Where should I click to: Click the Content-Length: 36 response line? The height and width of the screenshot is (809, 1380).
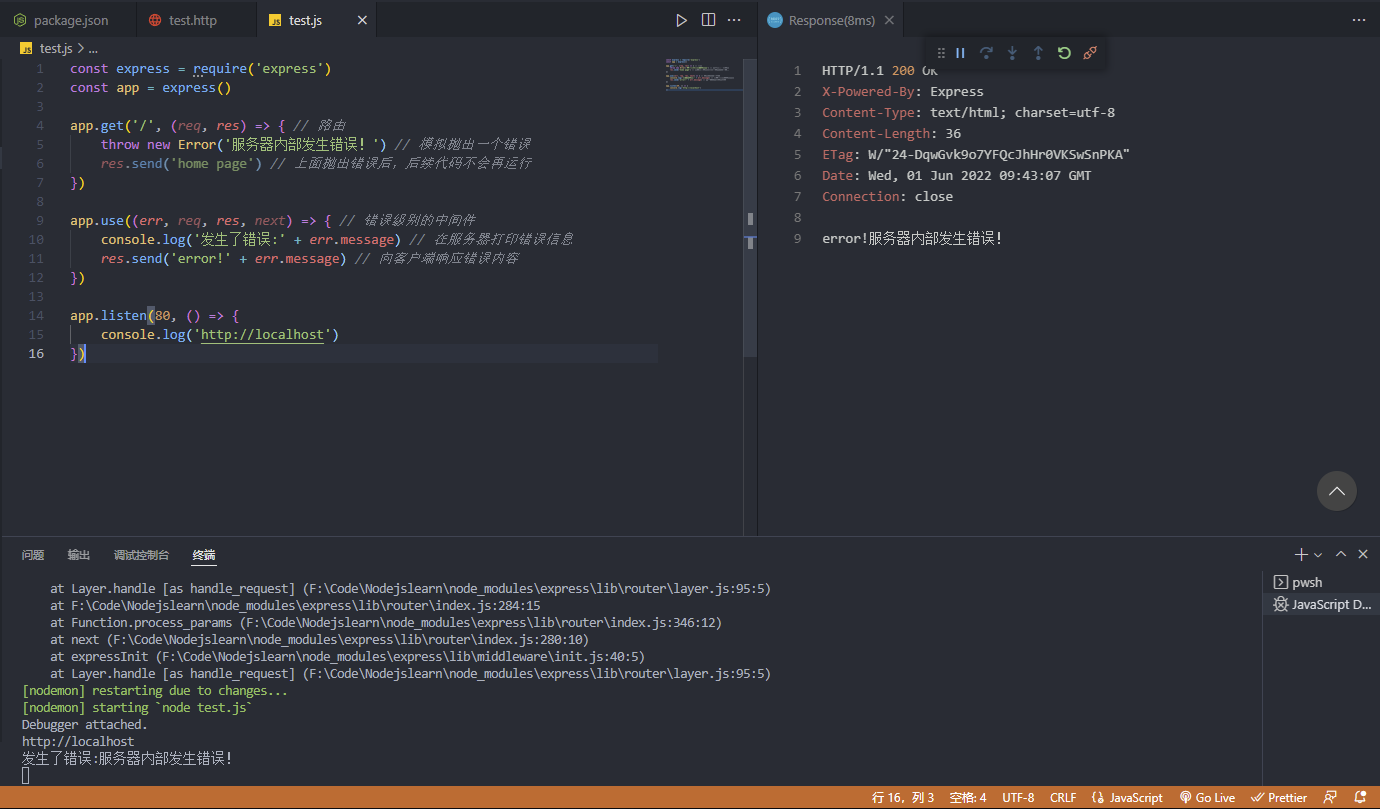(892, 133)
